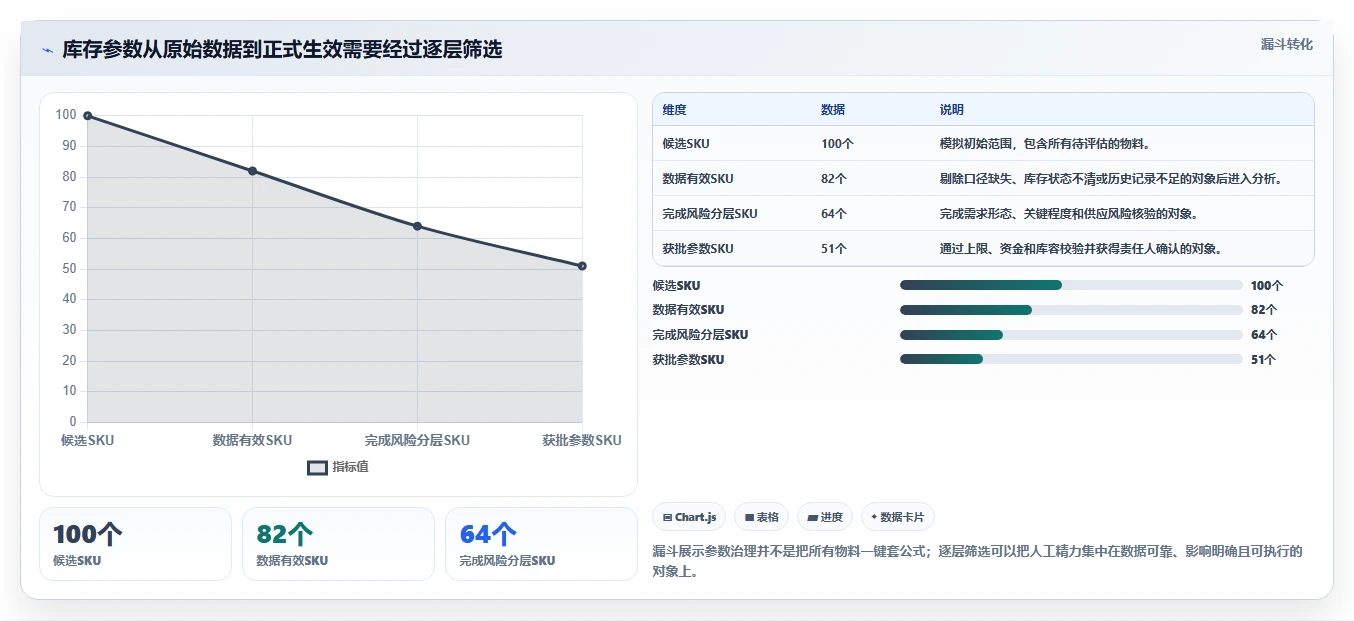
Task: Click the 数据有效SKU x-axis label
Action: [253, 440]
